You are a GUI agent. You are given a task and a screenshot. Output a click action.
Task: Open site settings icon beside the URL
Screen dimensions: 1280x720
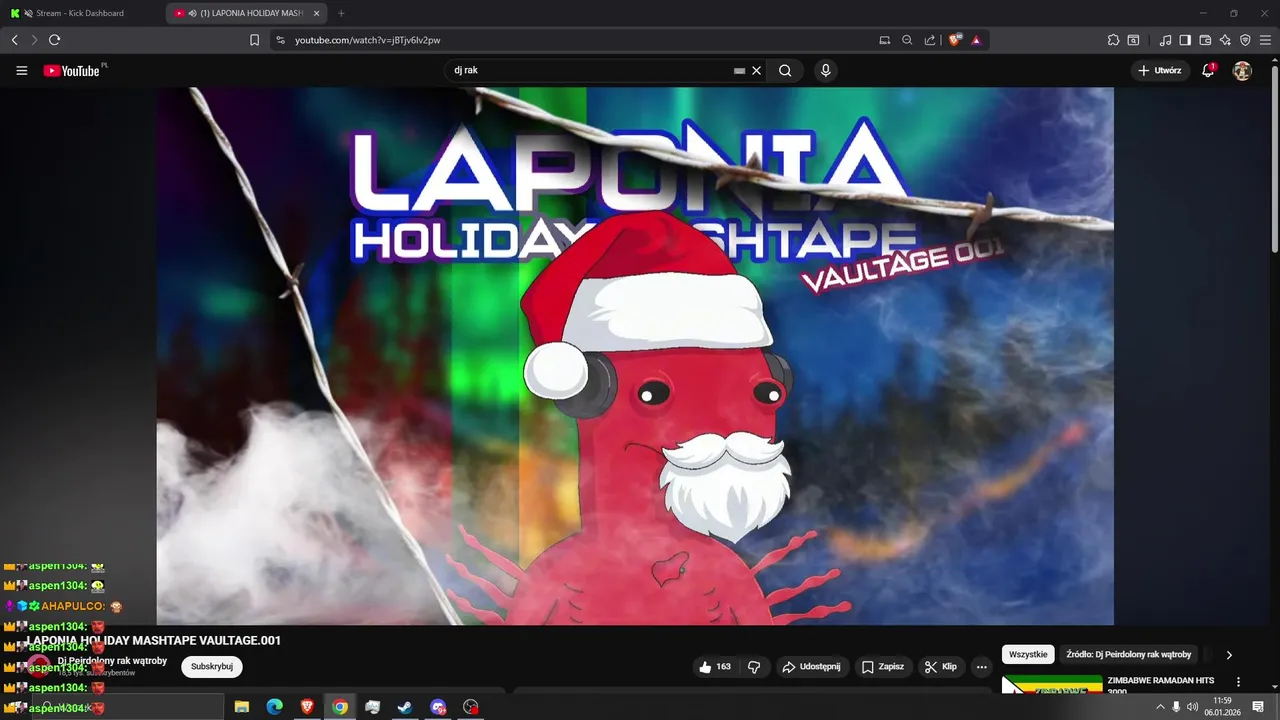[x=280, y=40]
